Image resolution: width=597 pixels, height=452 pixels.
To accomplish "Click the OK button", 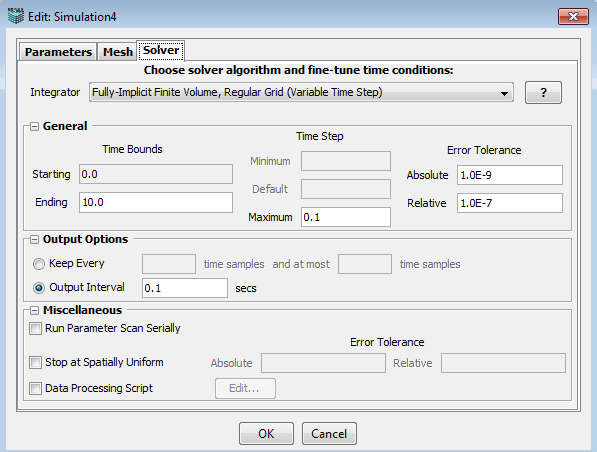I will [266, 433].
